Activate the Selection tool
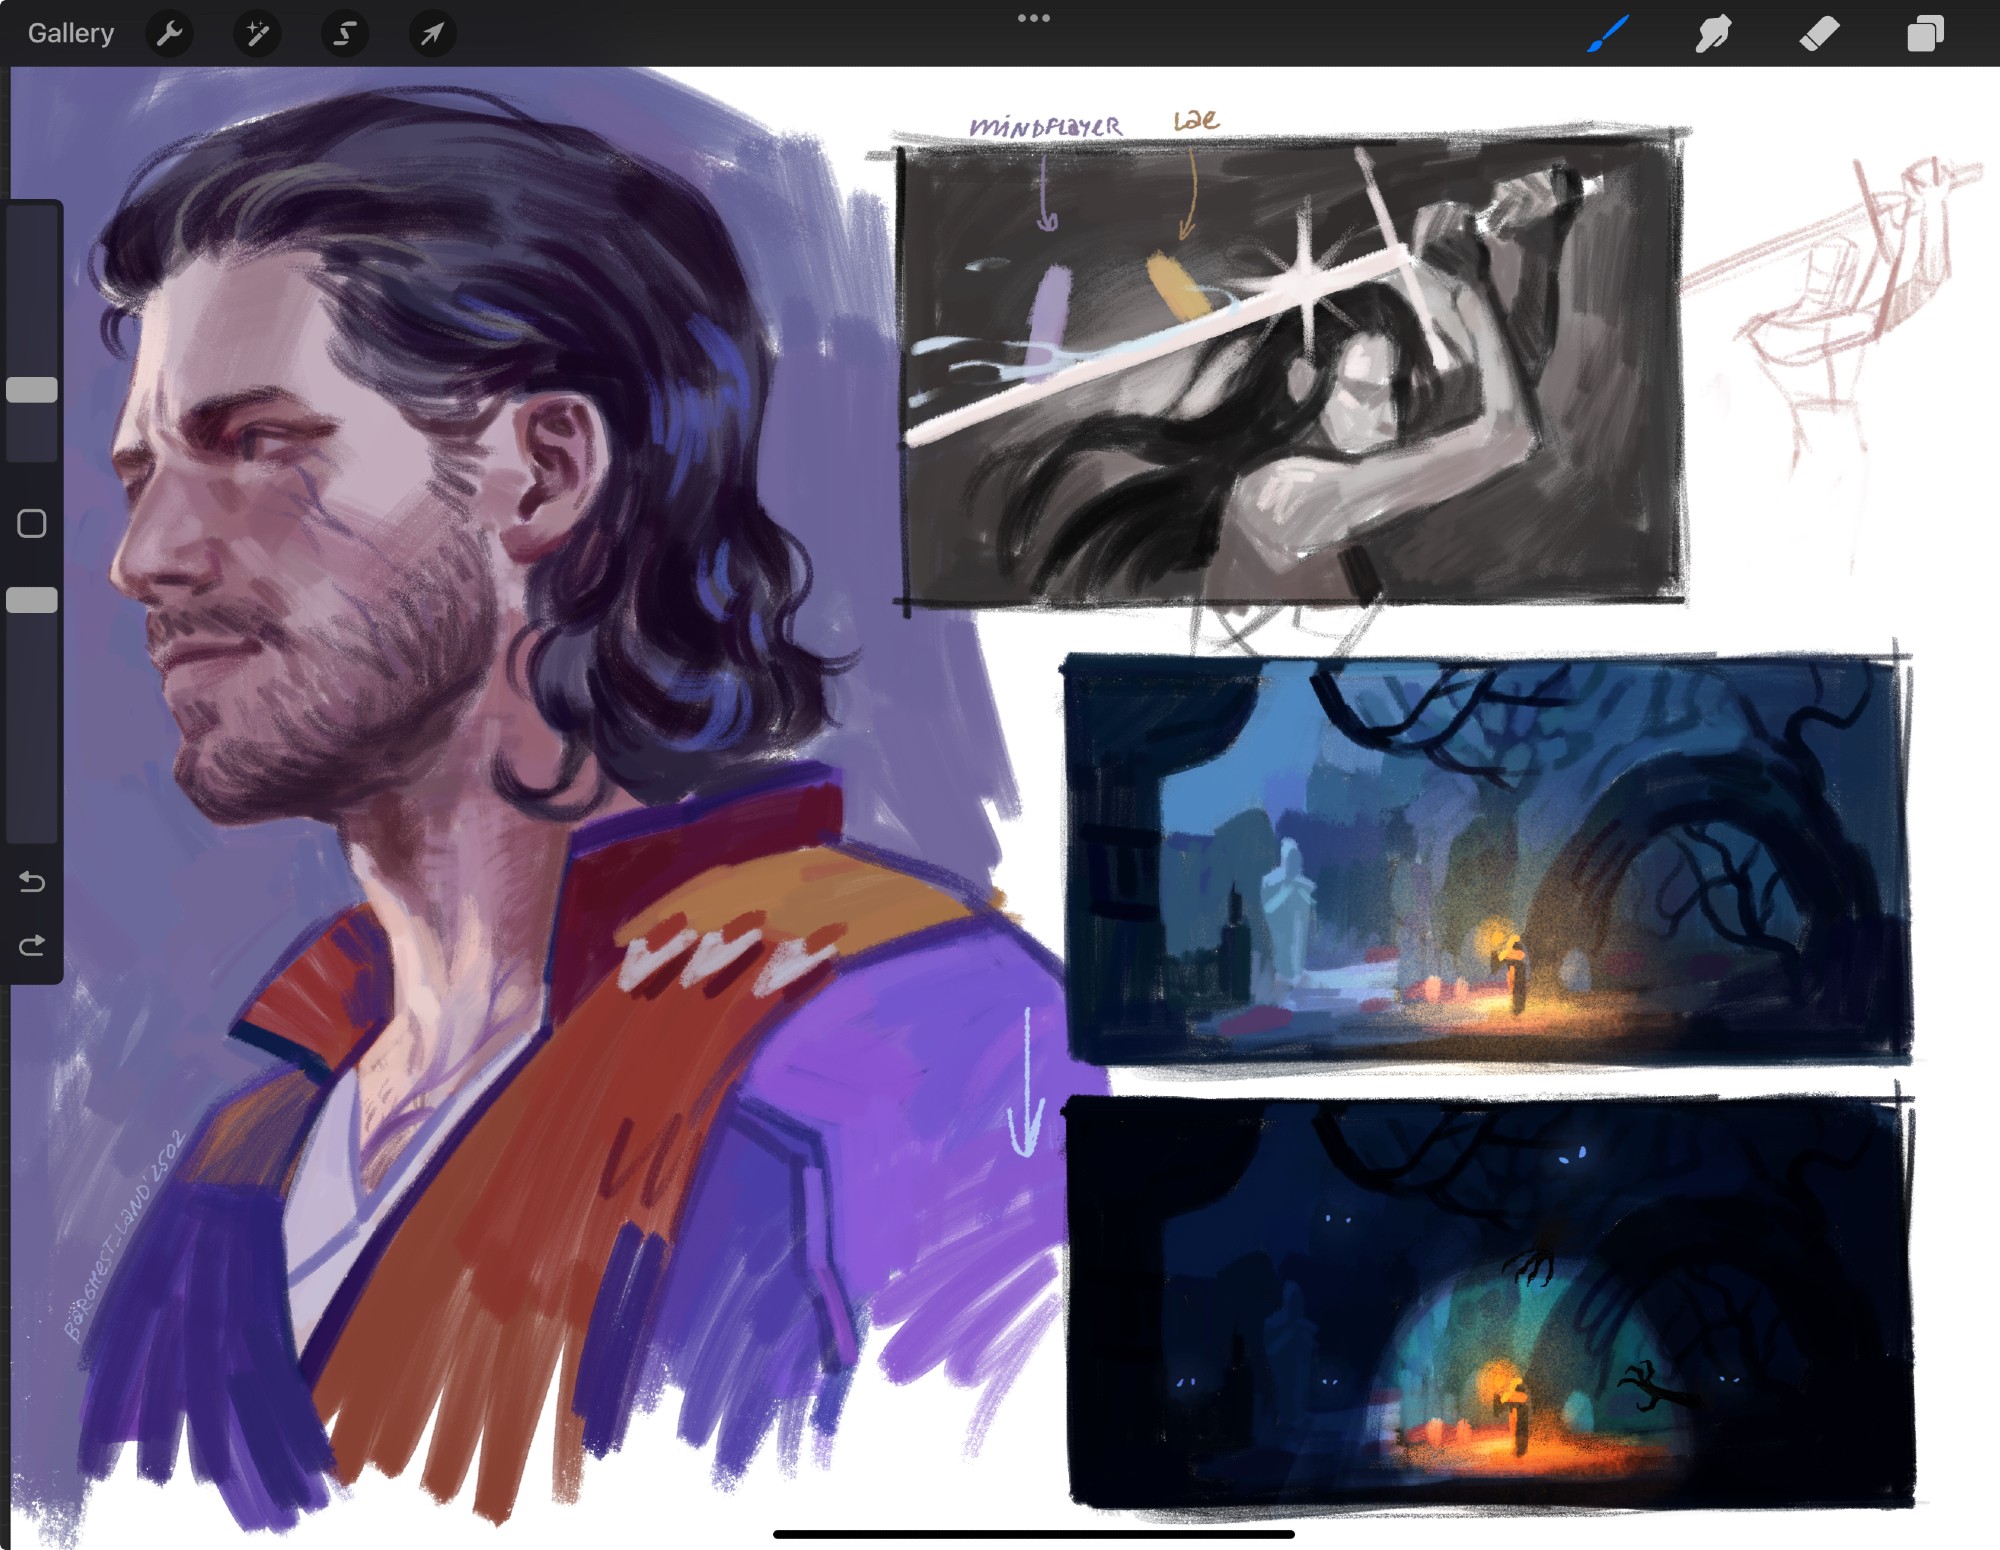Viewport: 2000px width, 1550px height. pyautogui.click(x=344, y=34)
